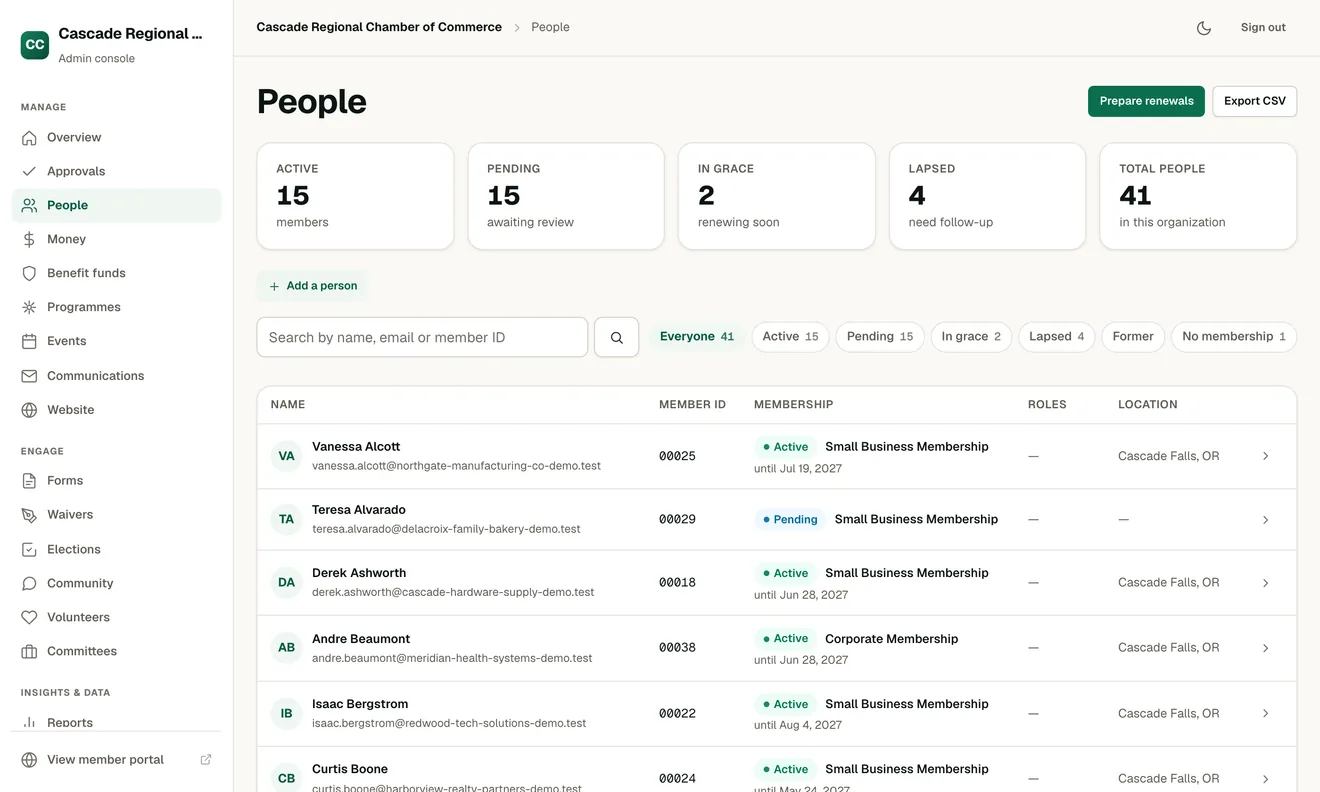The width and height of the screenshot is (1320, 792).
Task: Open Elections via its ballot icon
Action: point(29,549)
